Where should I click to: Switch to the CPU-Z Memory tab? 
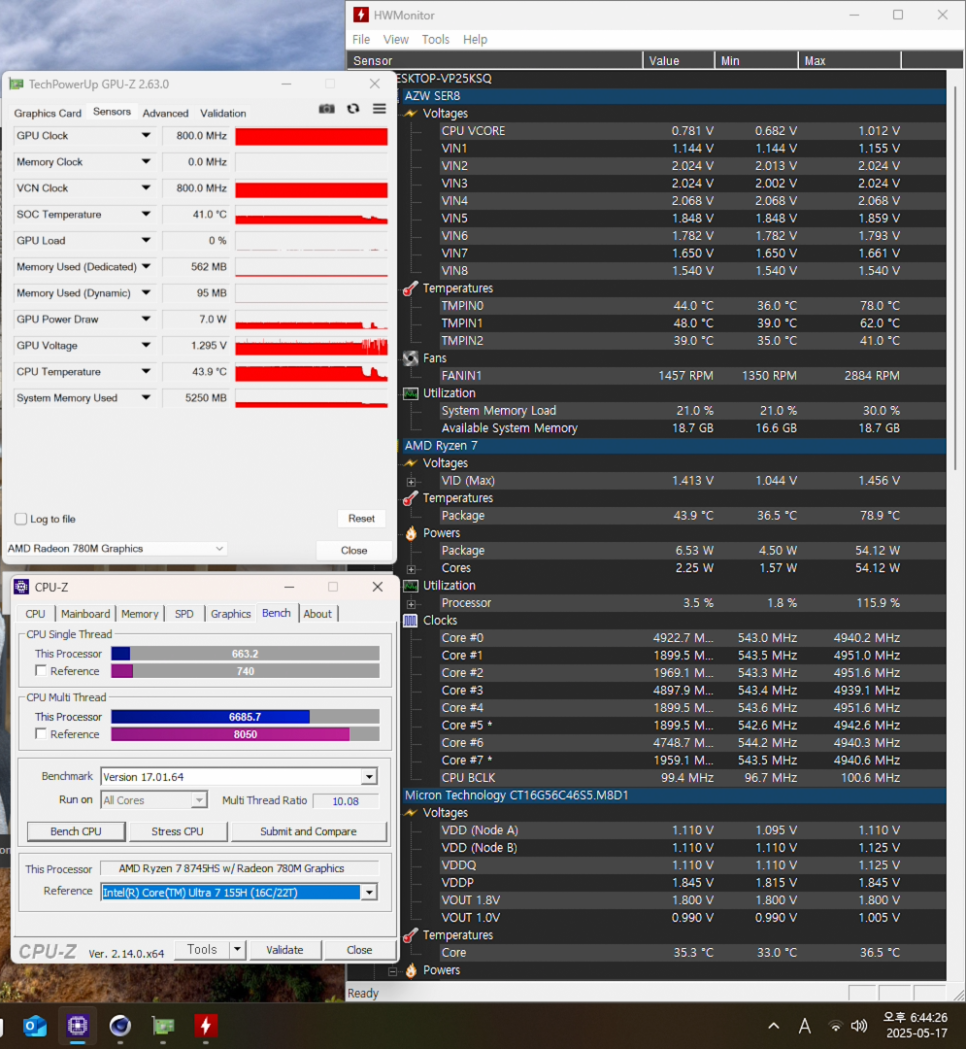(140, 613)
